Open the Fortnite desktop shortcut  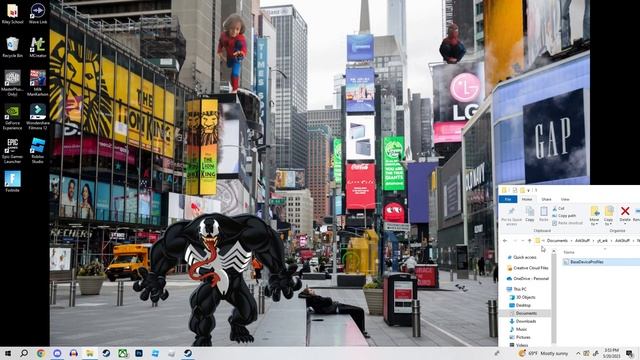click(x=12, y=182)
